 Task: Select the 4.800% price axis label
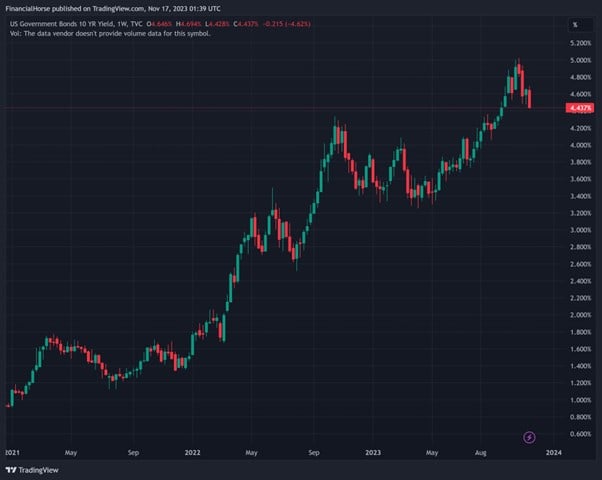coord(580,77)
